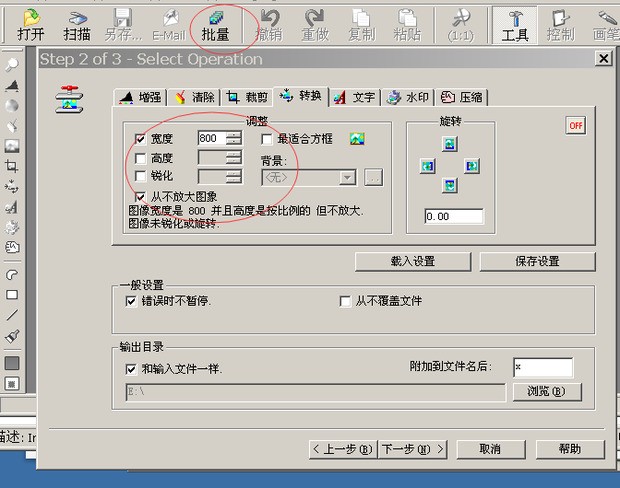
Task: Uncheck the 和输入文件一样 checkbox
Action: tap(131, 369)
